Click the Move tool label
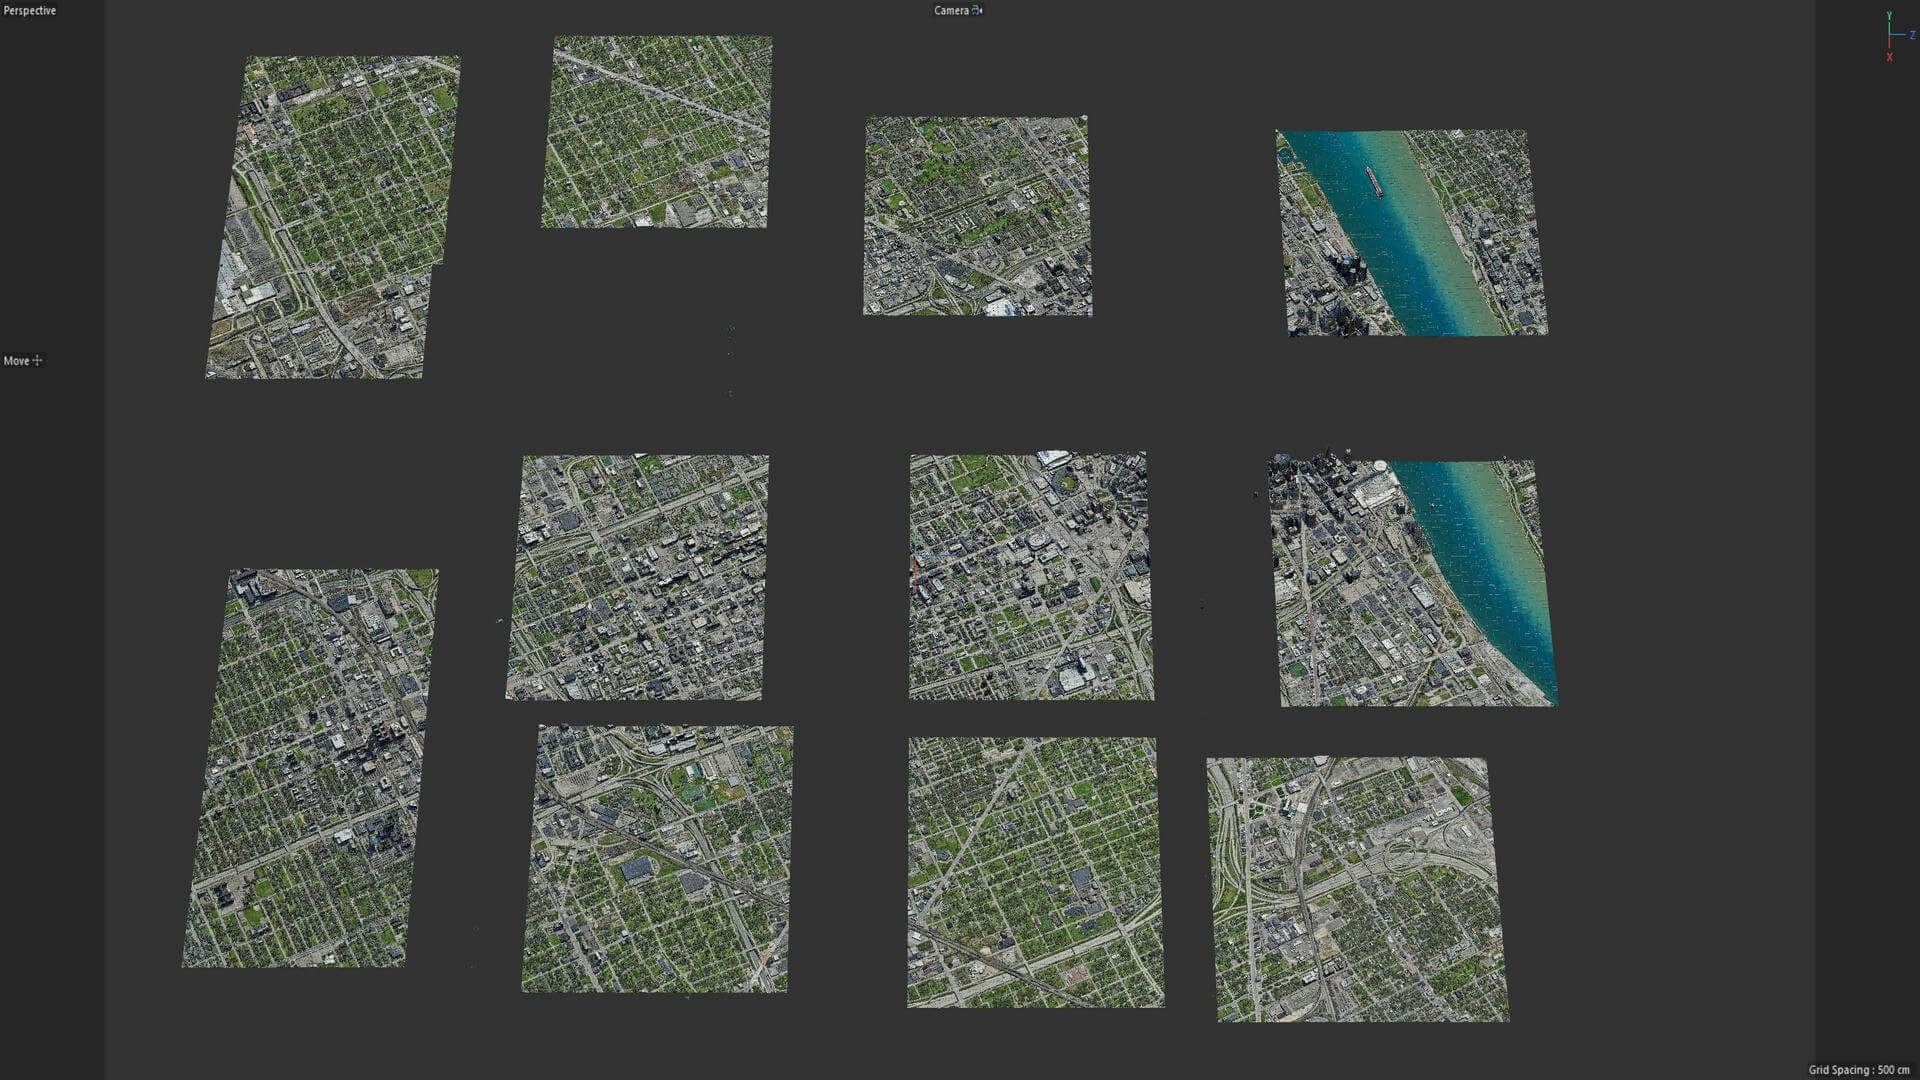 coord(16,361)
